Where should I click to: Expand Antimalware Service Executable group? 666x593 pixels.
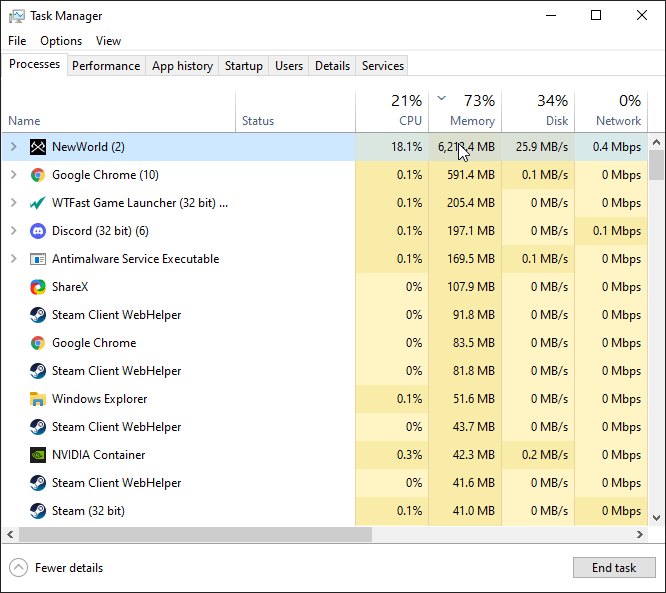14,259
